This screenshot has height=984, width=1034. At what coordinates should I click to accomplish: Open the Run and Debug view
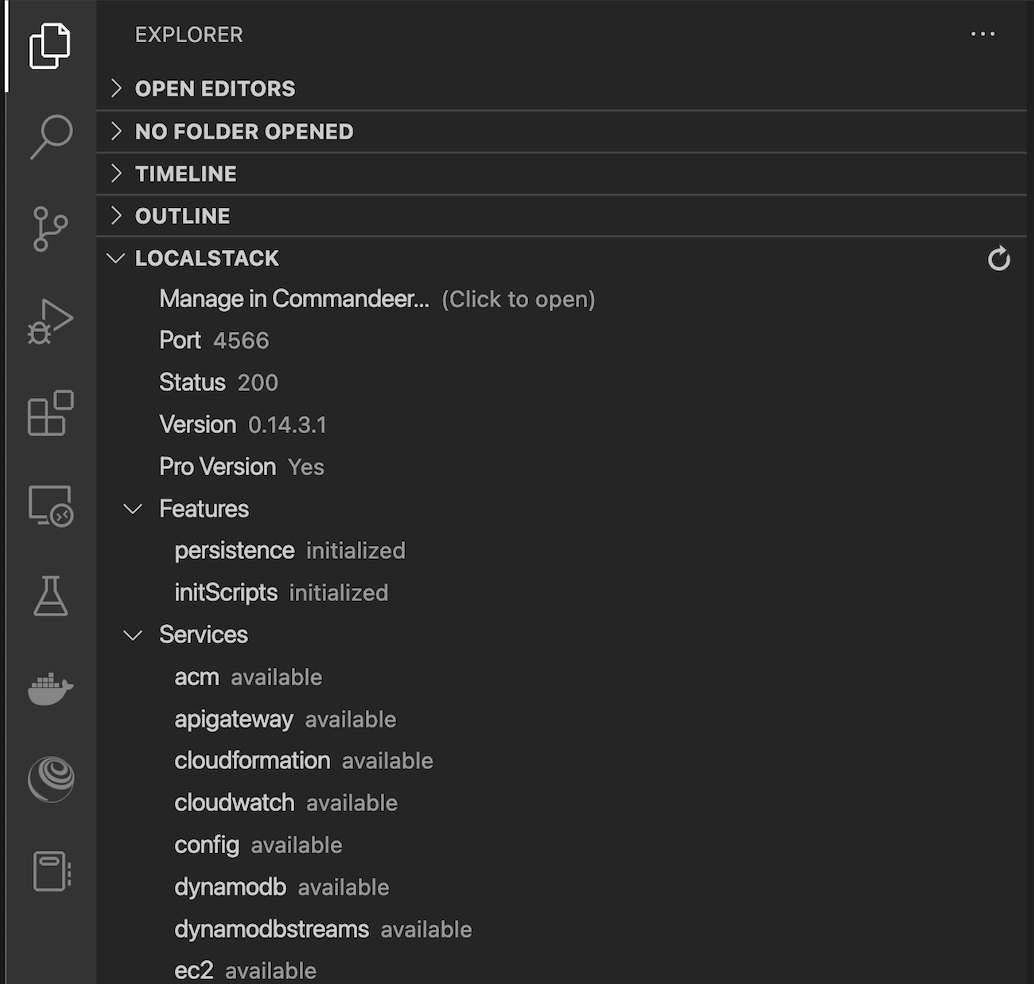50,321
